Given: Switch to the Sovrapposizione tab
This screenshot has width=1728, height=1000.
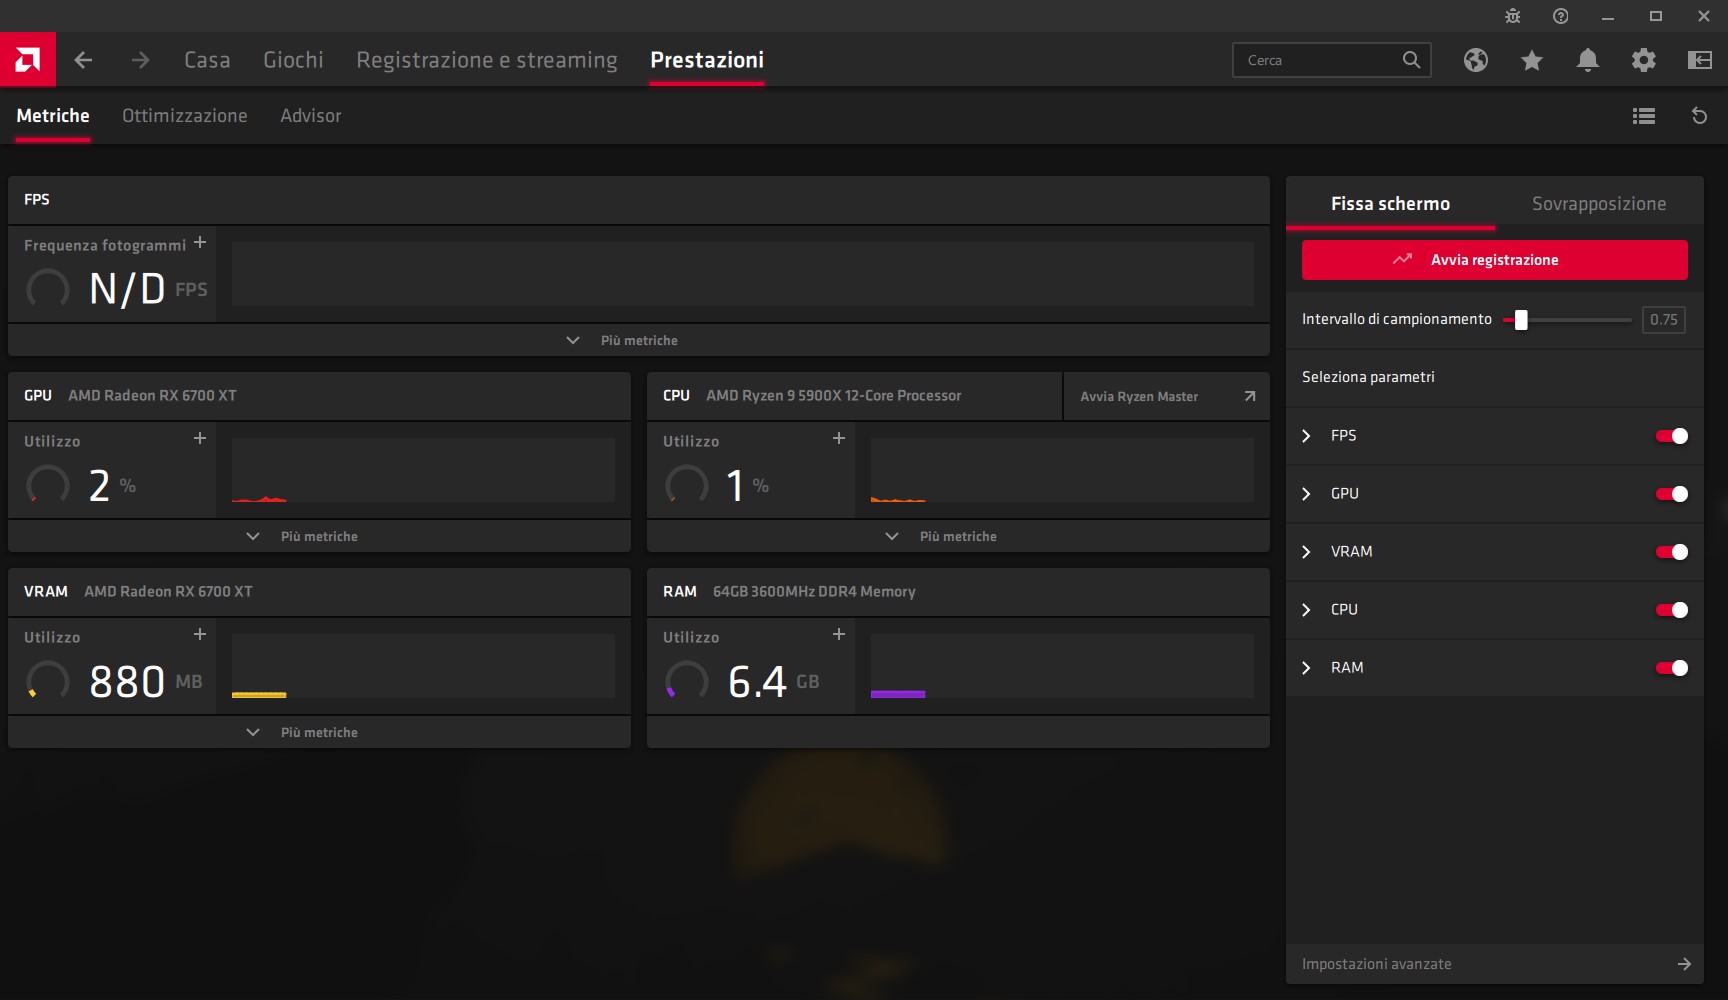Looking at the screenshot, I should coord(1598,204).
